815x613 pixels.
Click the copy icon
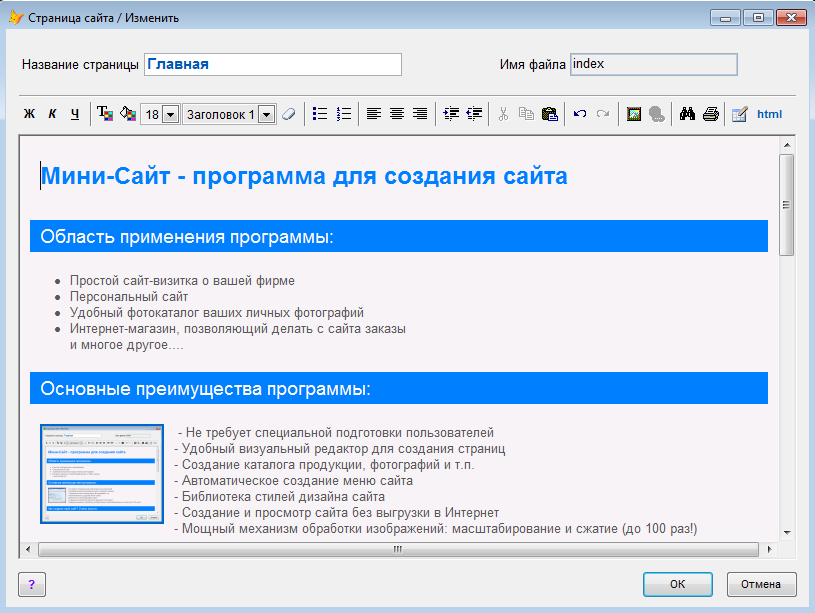(527, 114)
